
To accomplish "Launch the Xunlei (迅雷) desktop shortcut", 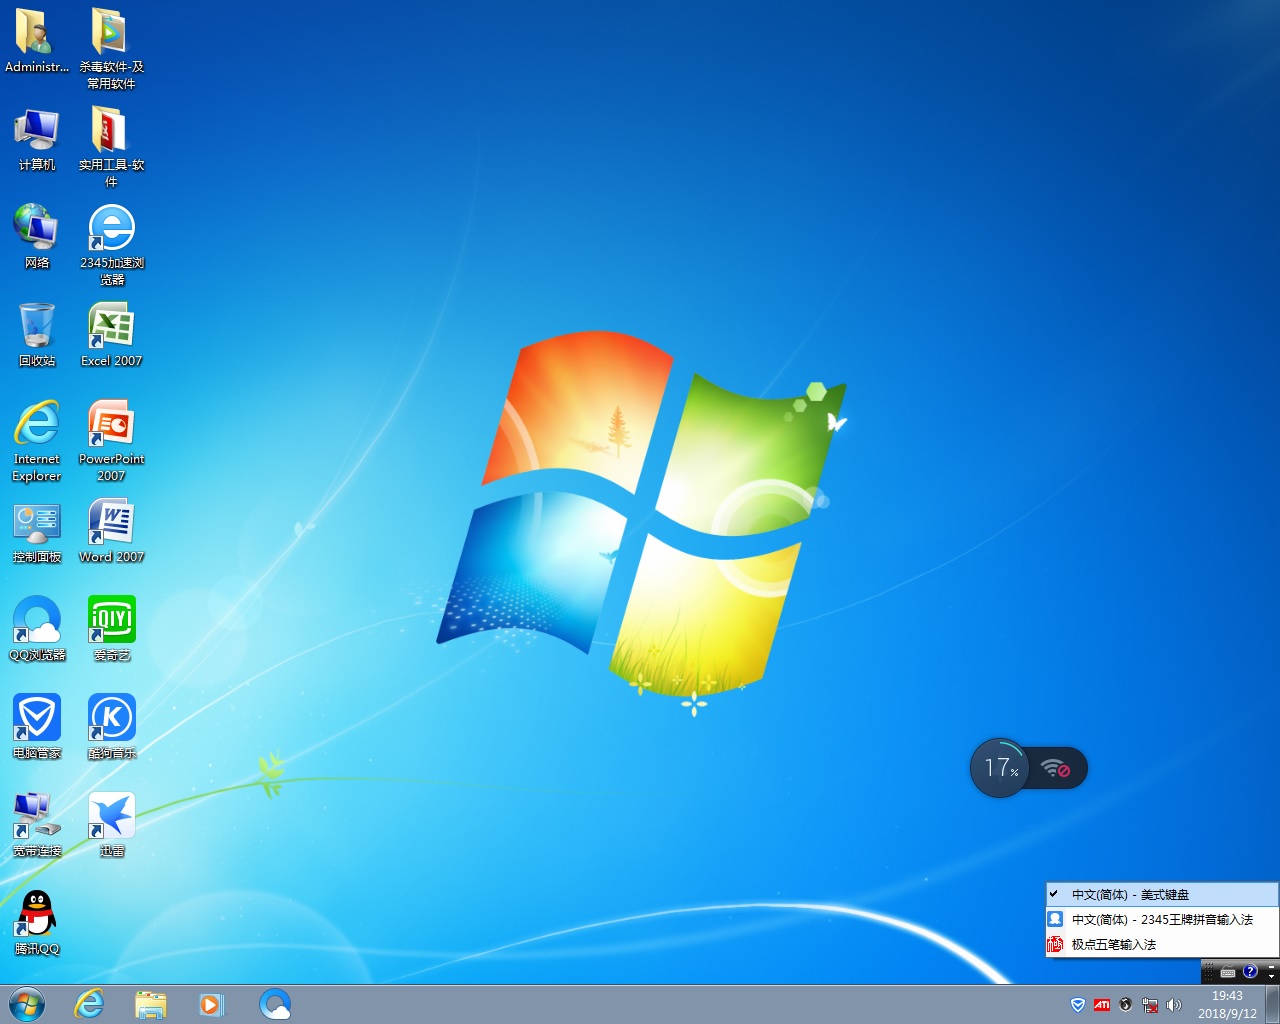I will coord(111,817).
